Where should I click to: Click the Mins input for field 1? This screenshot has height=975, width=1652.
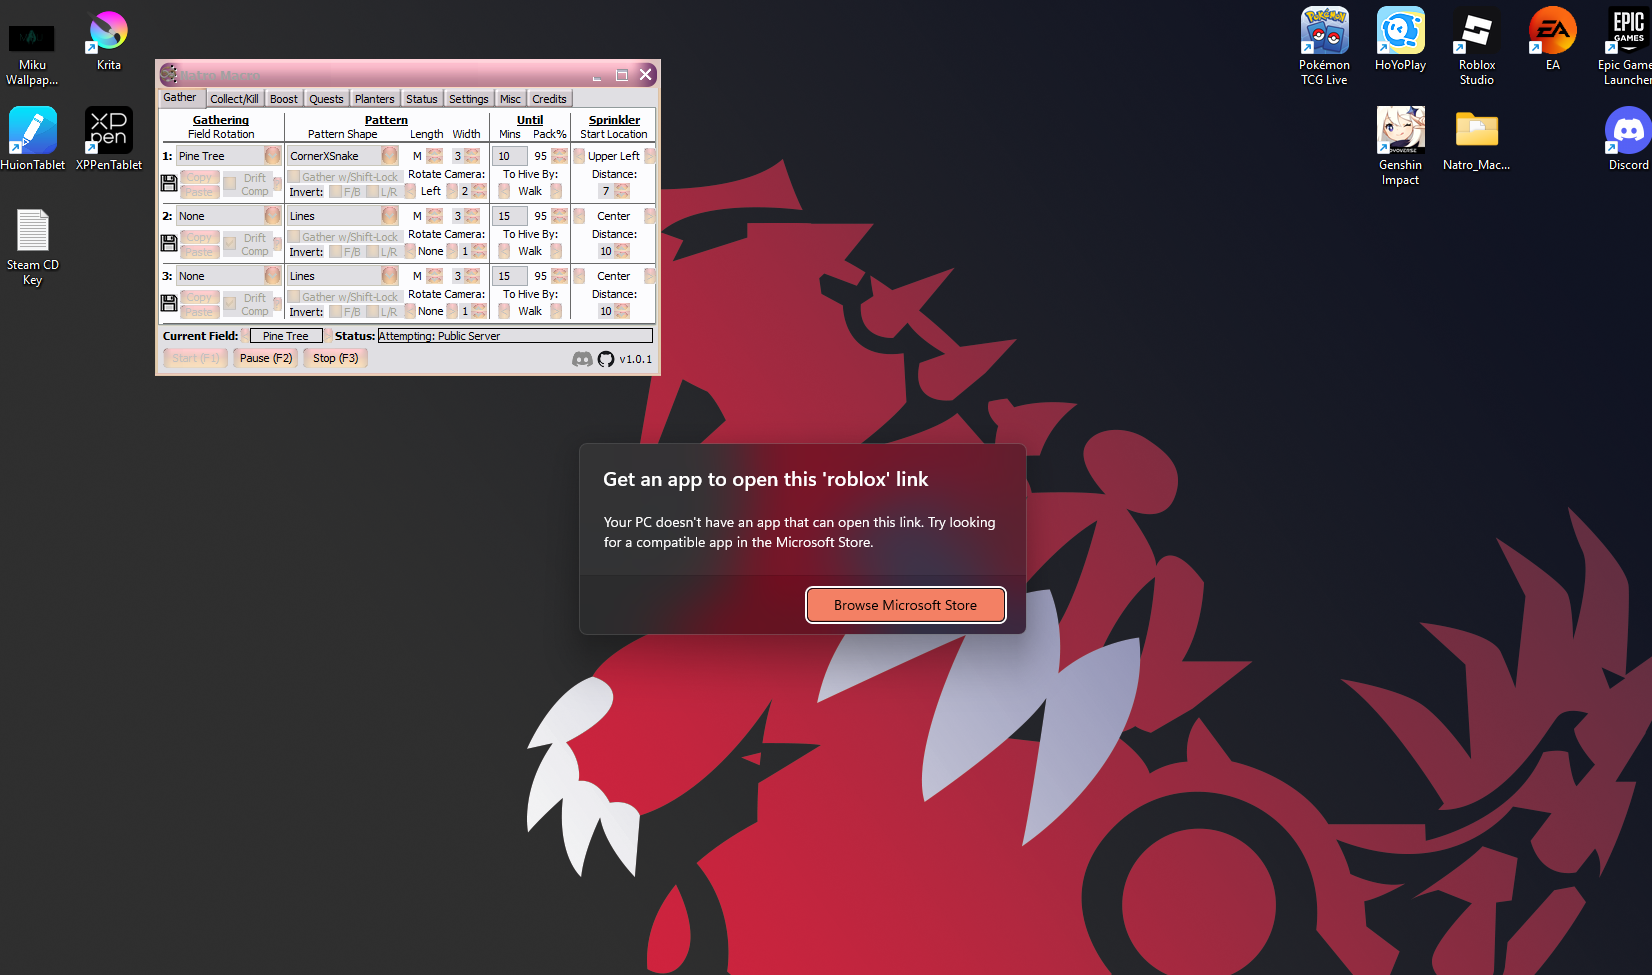[x=509, y=156]
